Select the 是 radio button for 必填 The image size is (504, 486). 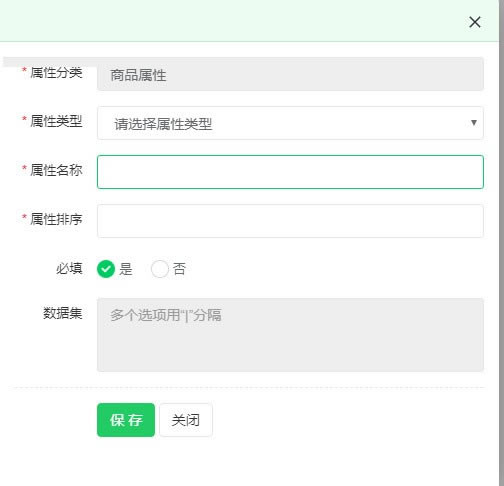pyautogui.click(x=106, y=269)
